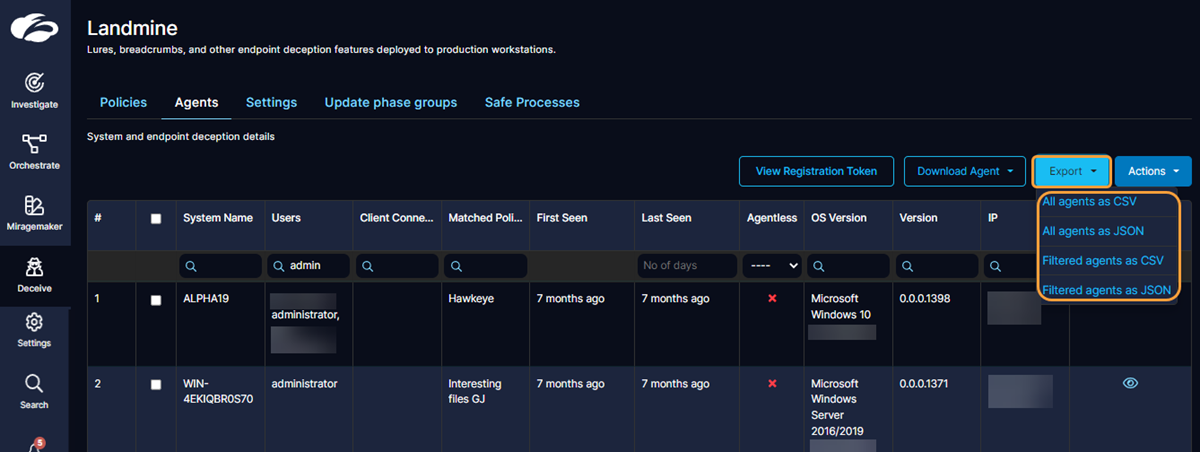
Task: Tick the checkbox for ALPHA19 row
Action: [156, 300]
